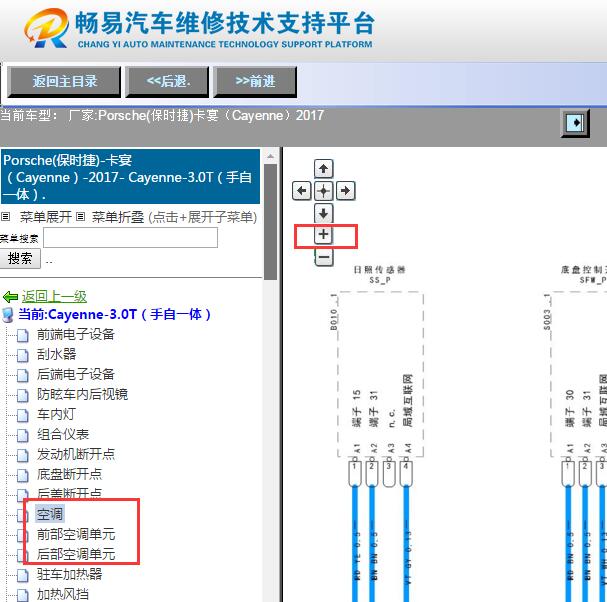This screenshot has height=602, width=607.
Task: Open 后部空调单元 tree item
Action: pyautogui.click(x=76, y=555)
